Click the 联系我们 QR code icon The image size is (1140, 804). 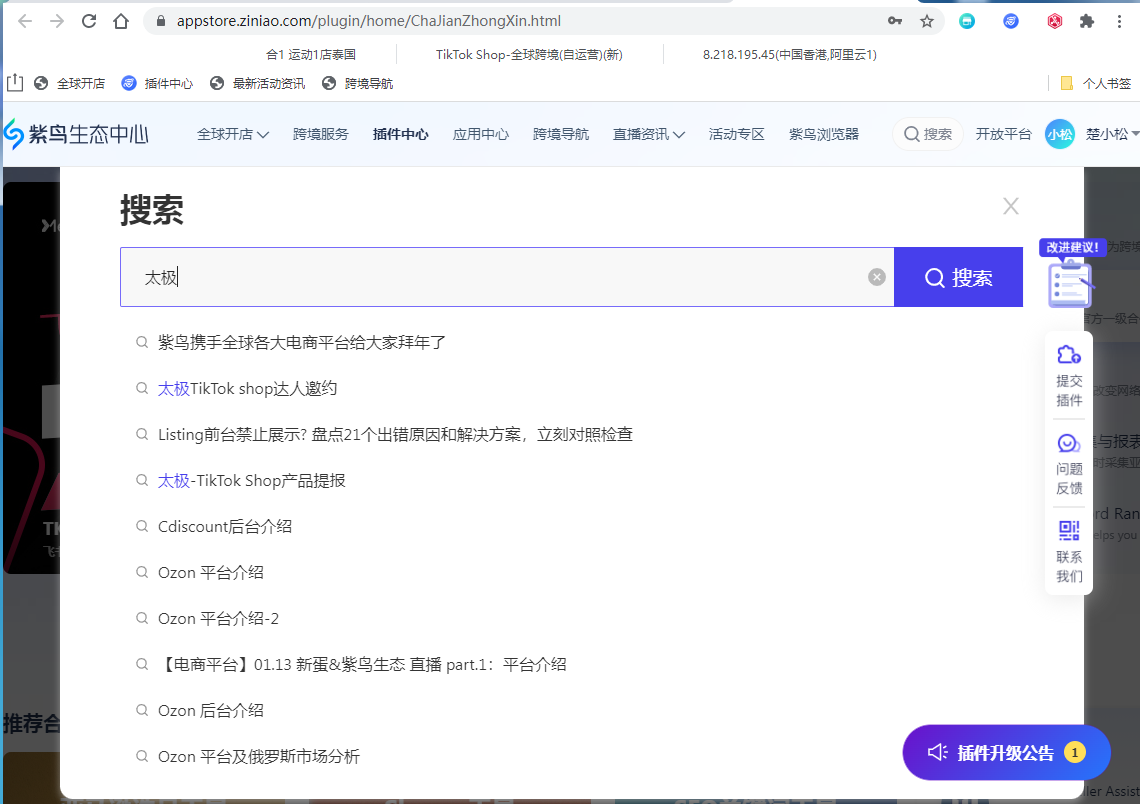[x=1069, y=552]
